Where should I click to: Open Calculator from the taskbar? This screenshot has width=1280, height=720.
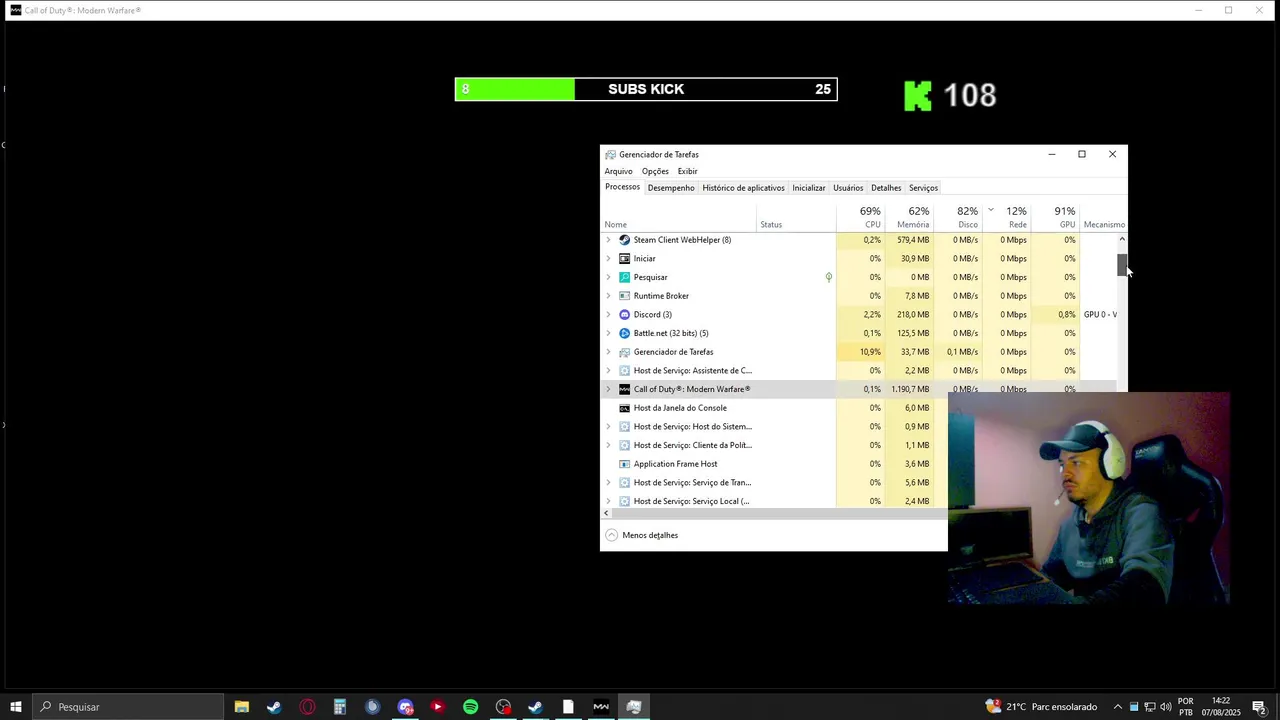pos(340,707)
